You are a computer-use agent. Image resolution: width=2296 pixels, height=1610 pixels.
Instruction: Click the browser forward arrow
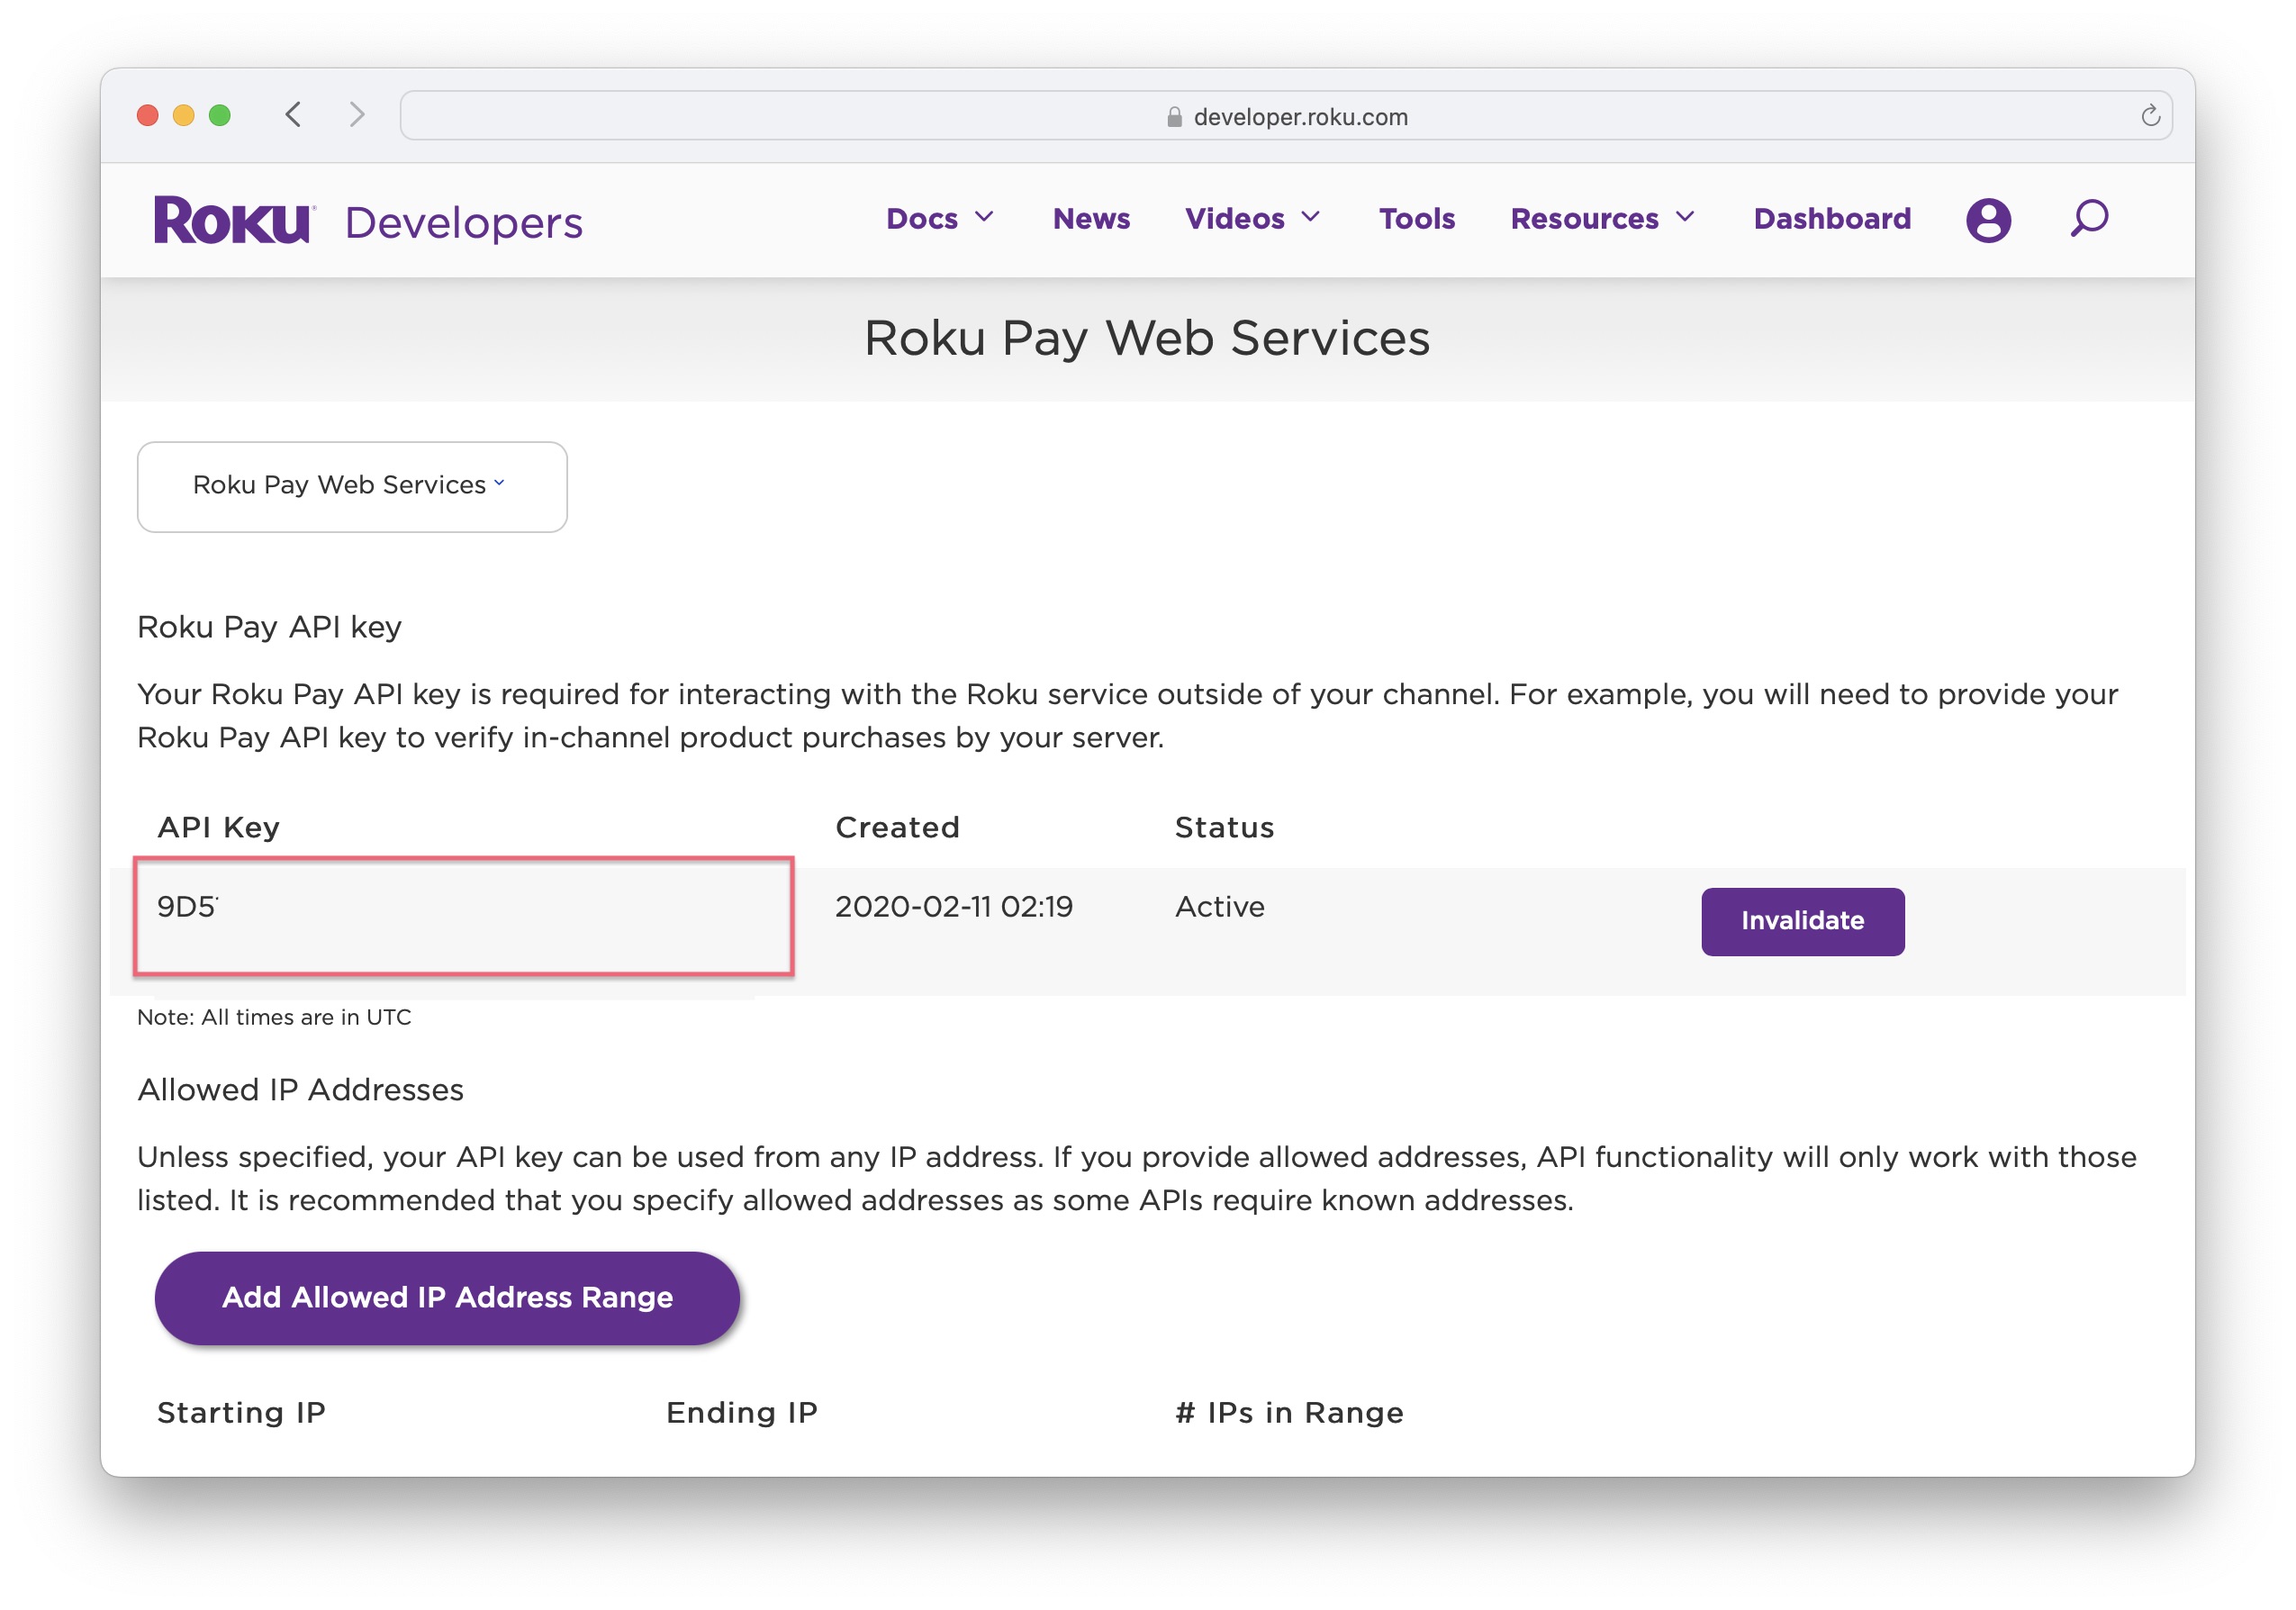point(357,115)
